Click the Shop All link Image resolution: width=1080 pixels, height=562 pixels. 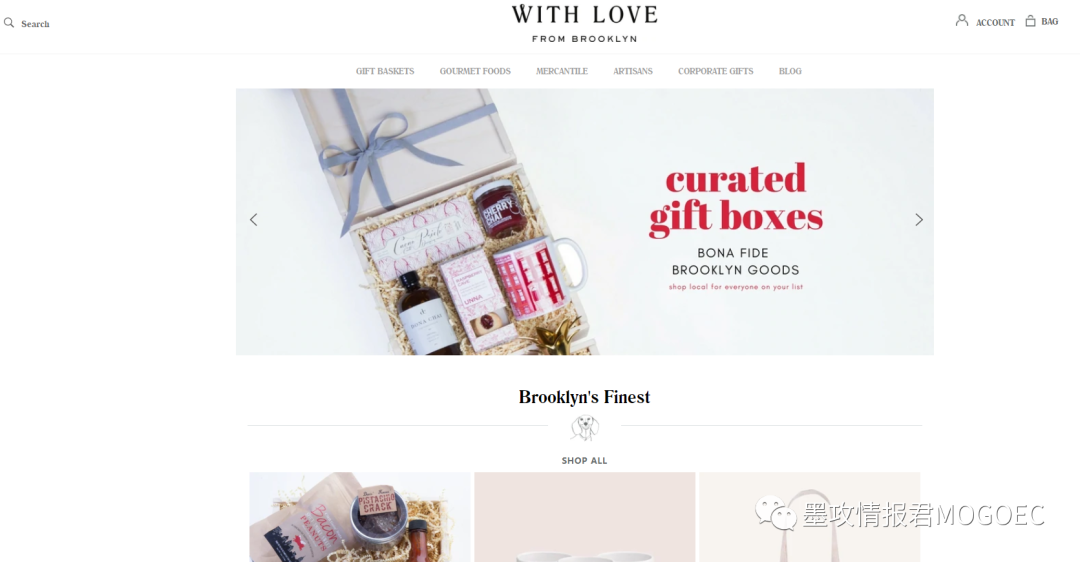tap(584, 461)
